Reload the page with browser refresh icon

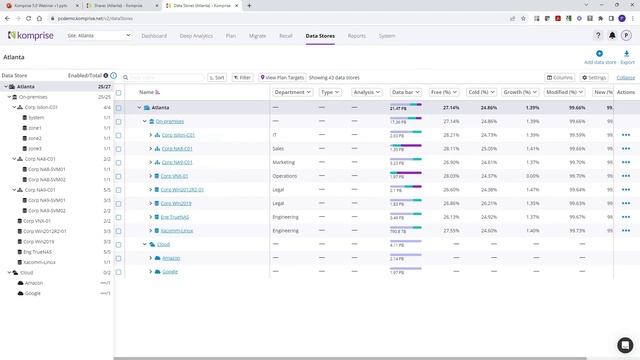point(28,18)
